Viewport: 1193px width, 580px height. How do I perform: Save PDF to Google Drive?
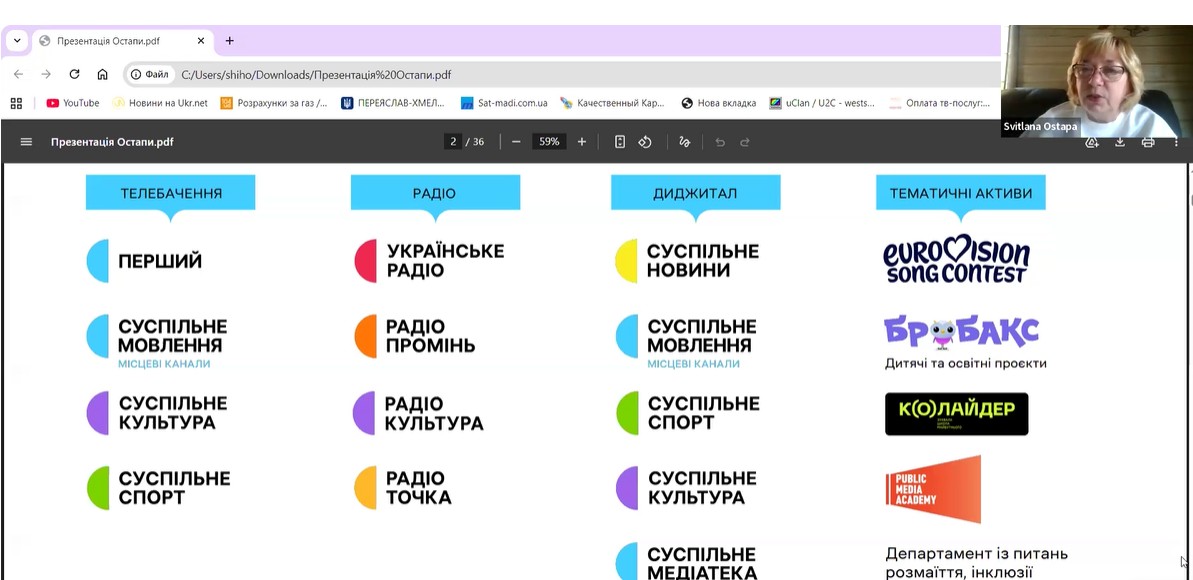coord(1092,143)
